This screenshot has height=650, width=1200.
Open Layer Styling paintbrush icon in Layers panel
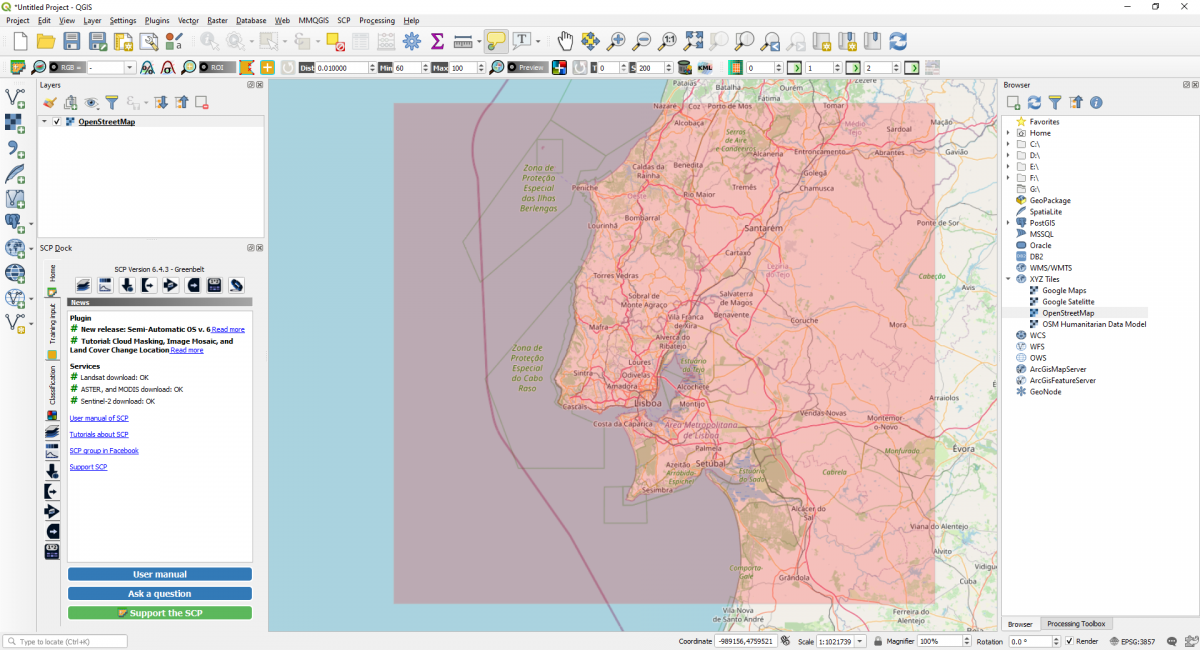[x=49, y=102]
